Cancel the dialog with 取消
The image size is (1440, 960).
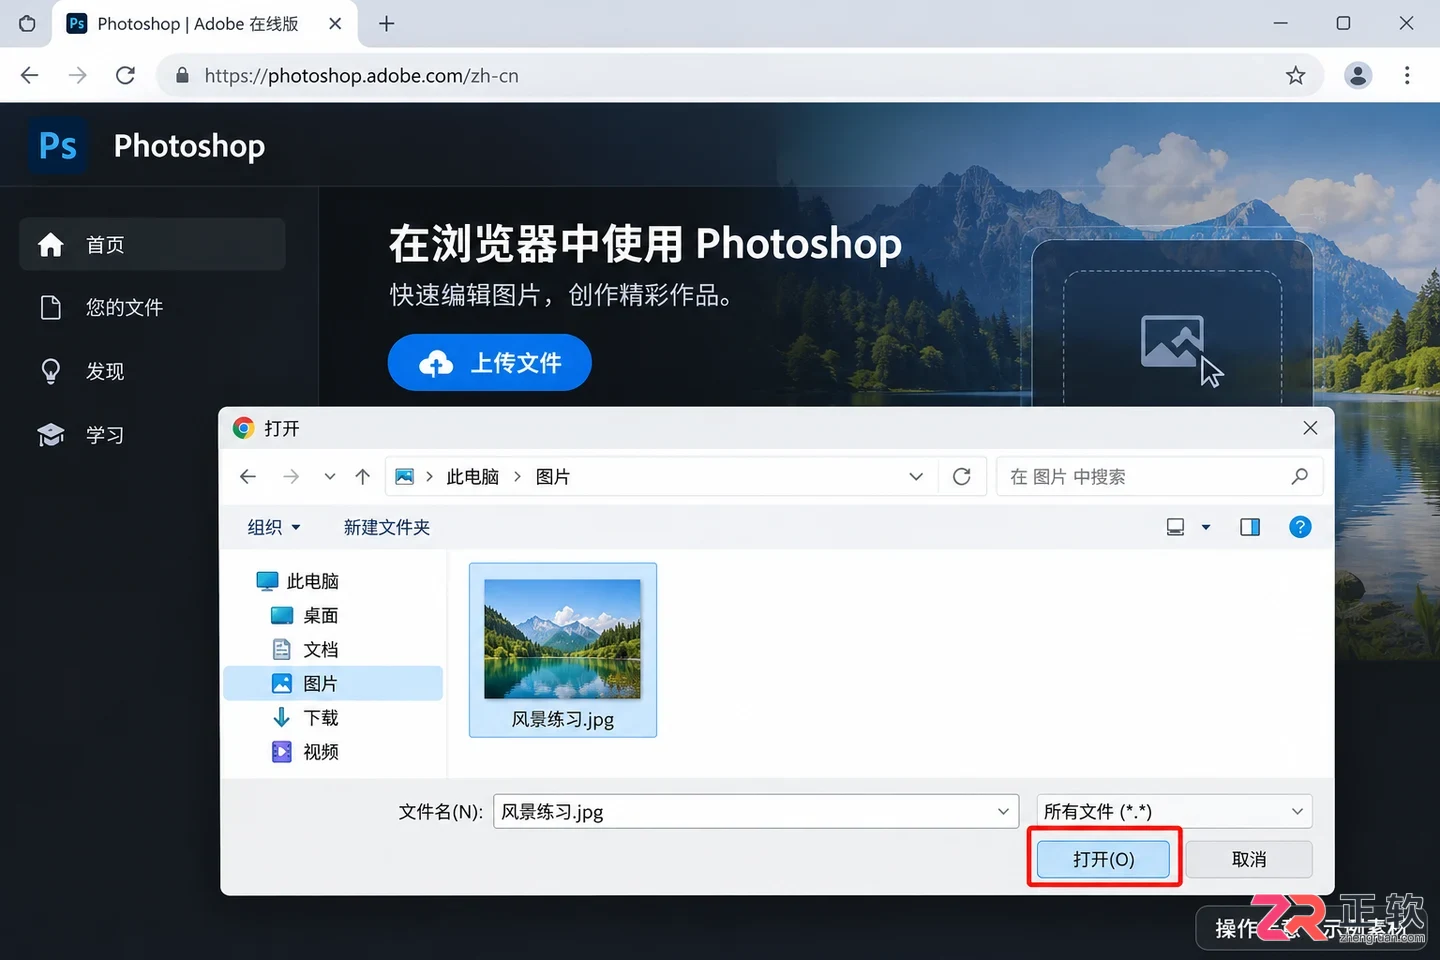click(1249, 859)
